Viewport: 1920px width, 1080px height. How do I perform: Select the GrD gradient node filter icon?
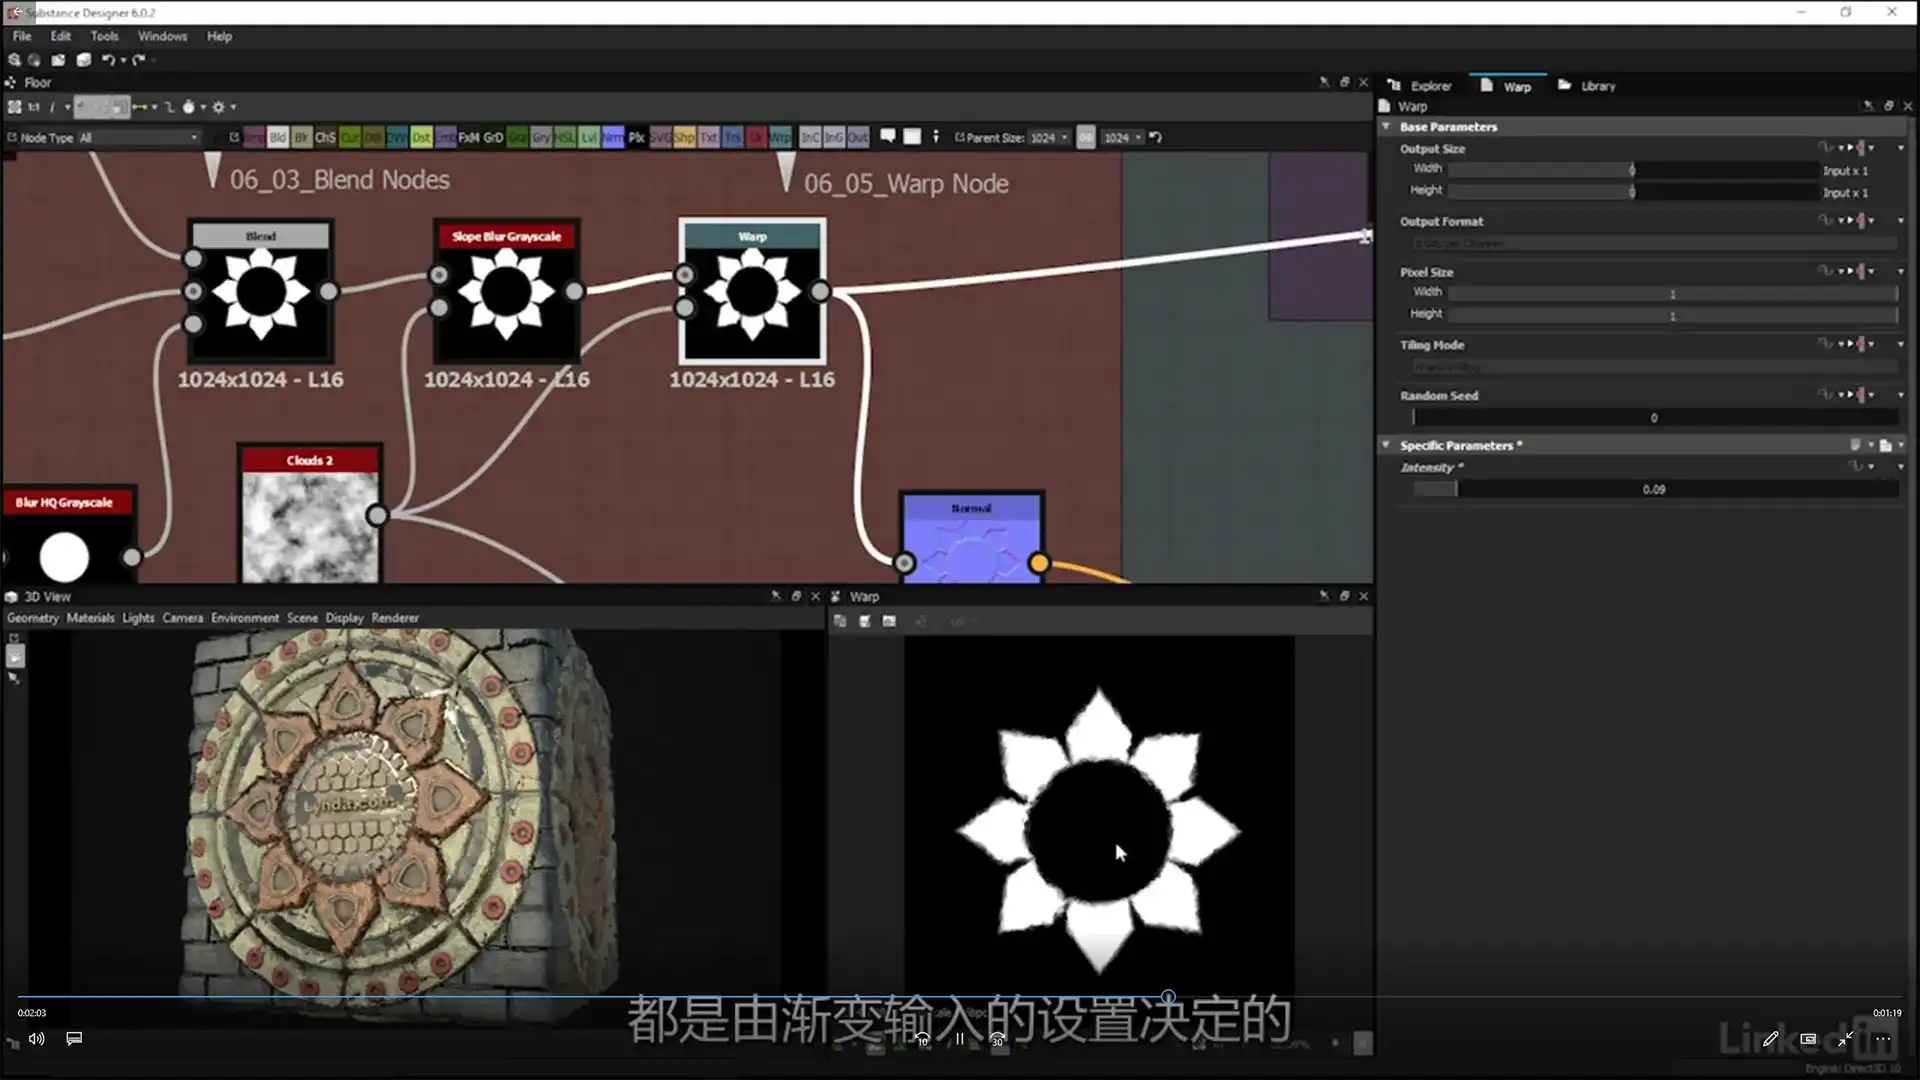493,137
